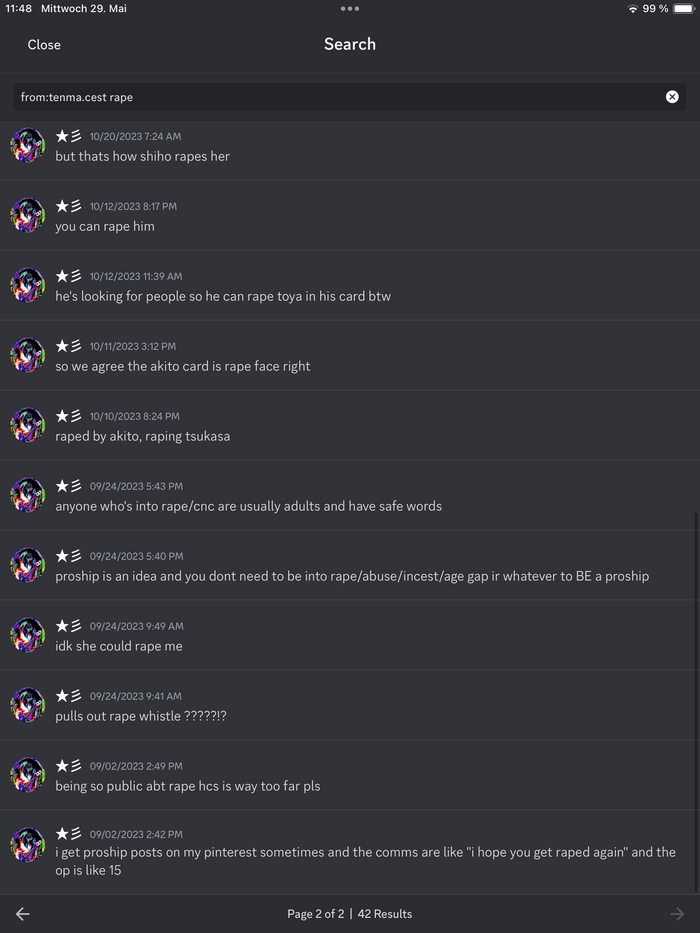Clear the search query with X icon
The image size is (700, 933).
(672, 97)
